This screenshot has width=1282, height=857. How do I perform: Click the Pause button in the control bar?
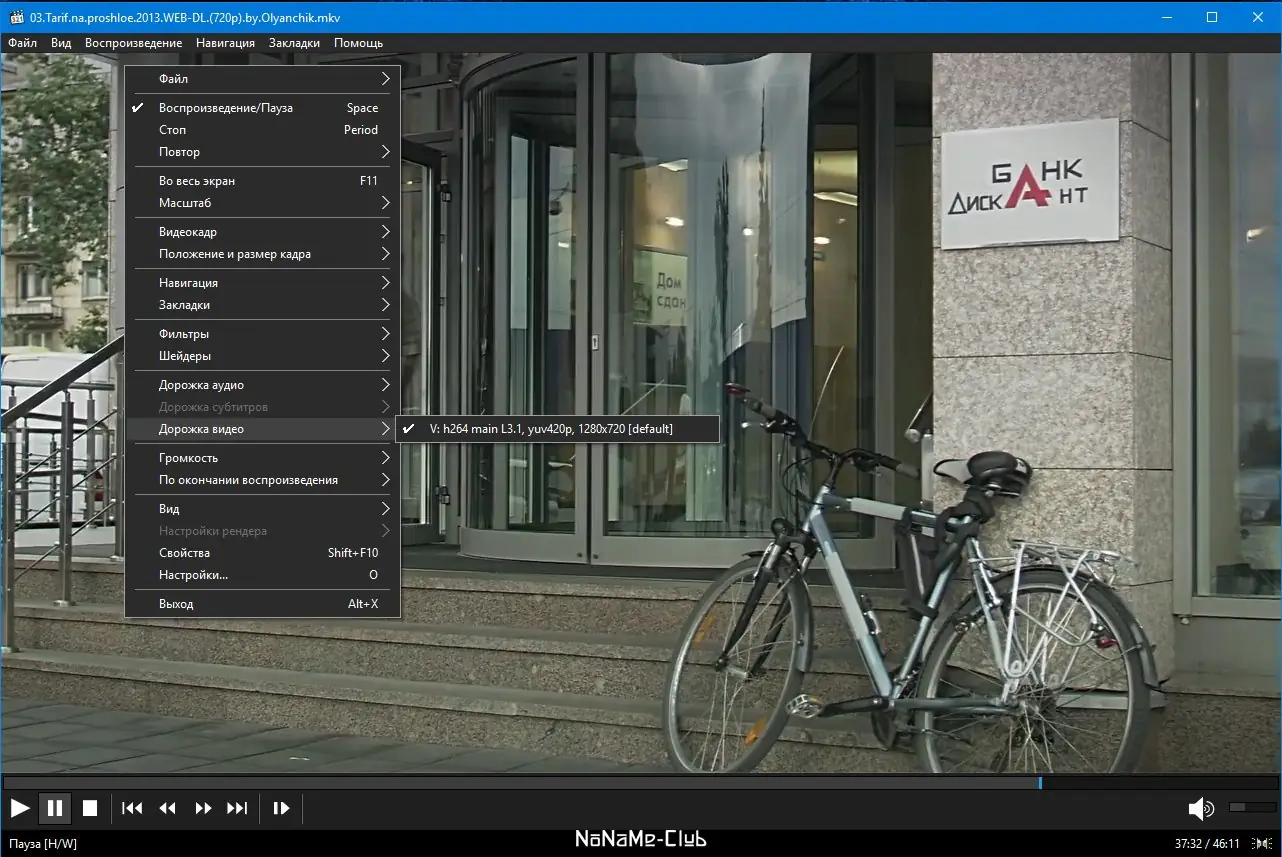pos(55,808)
